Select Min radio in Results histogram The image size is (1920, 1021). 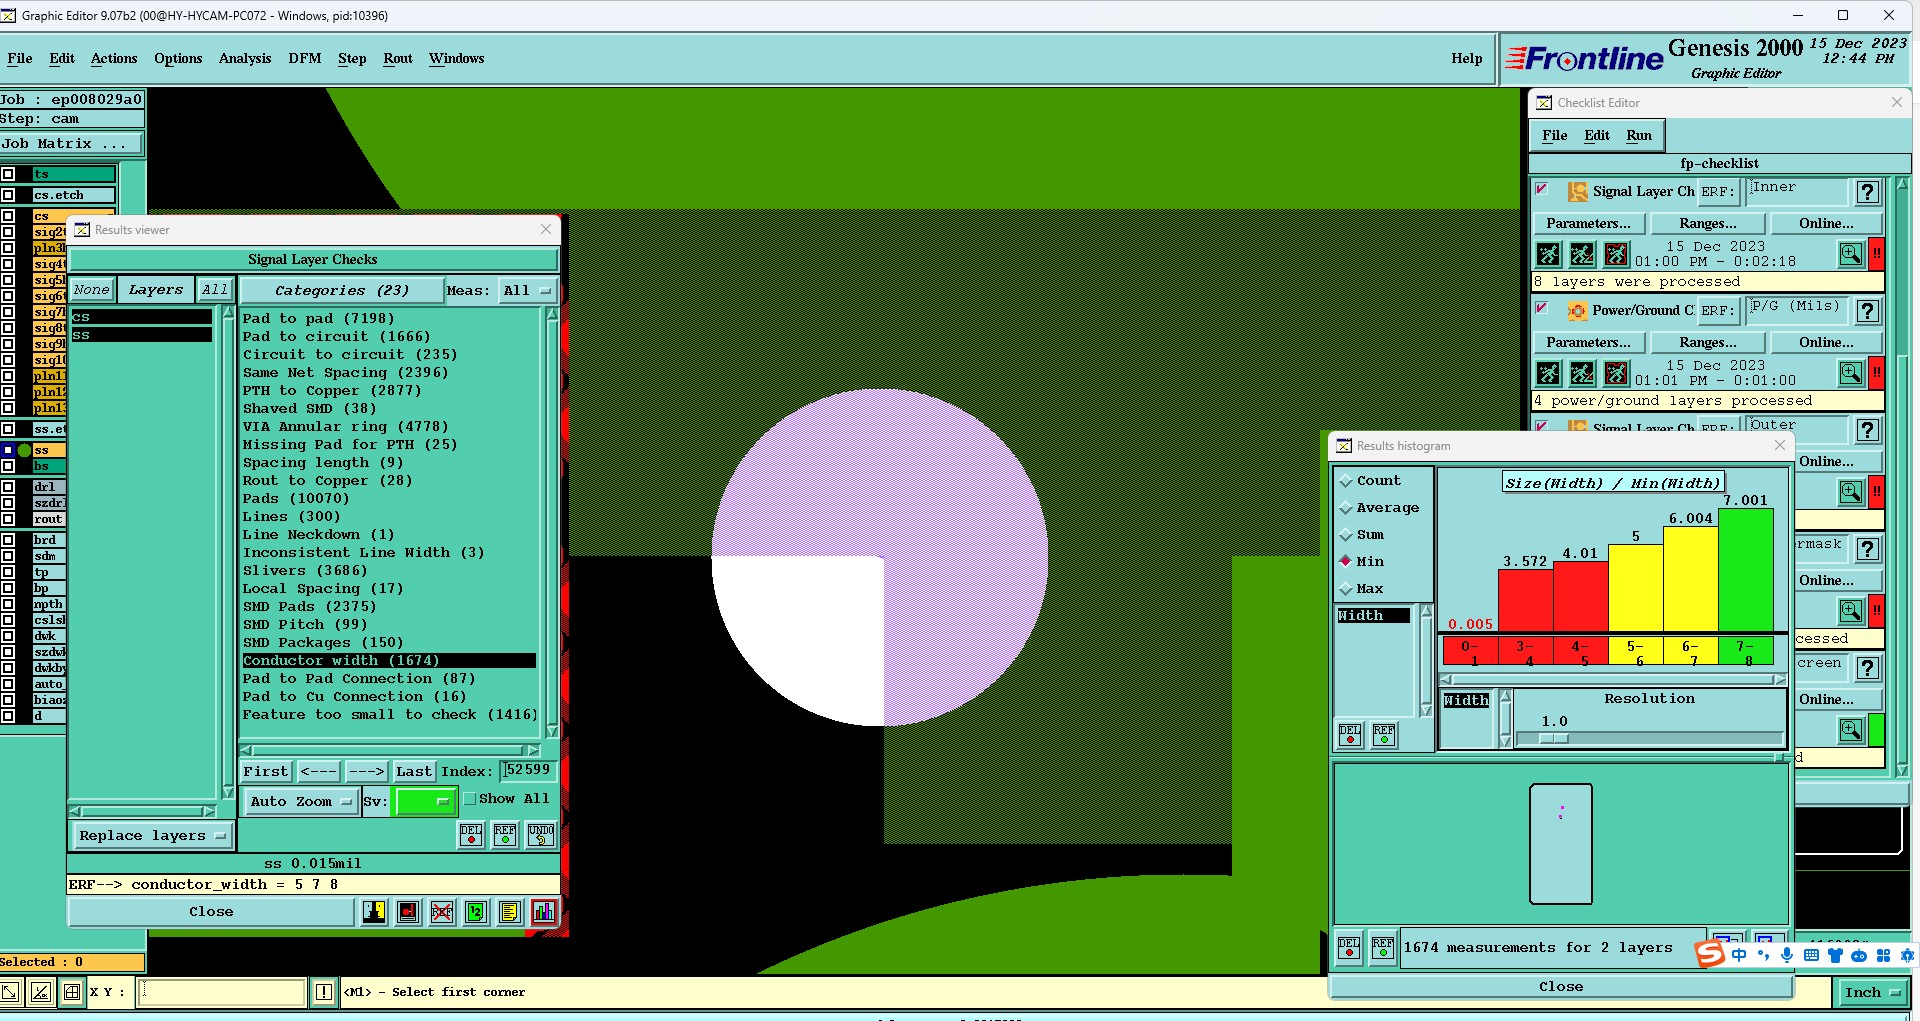pyautogui.click(x=1346, y=562)
